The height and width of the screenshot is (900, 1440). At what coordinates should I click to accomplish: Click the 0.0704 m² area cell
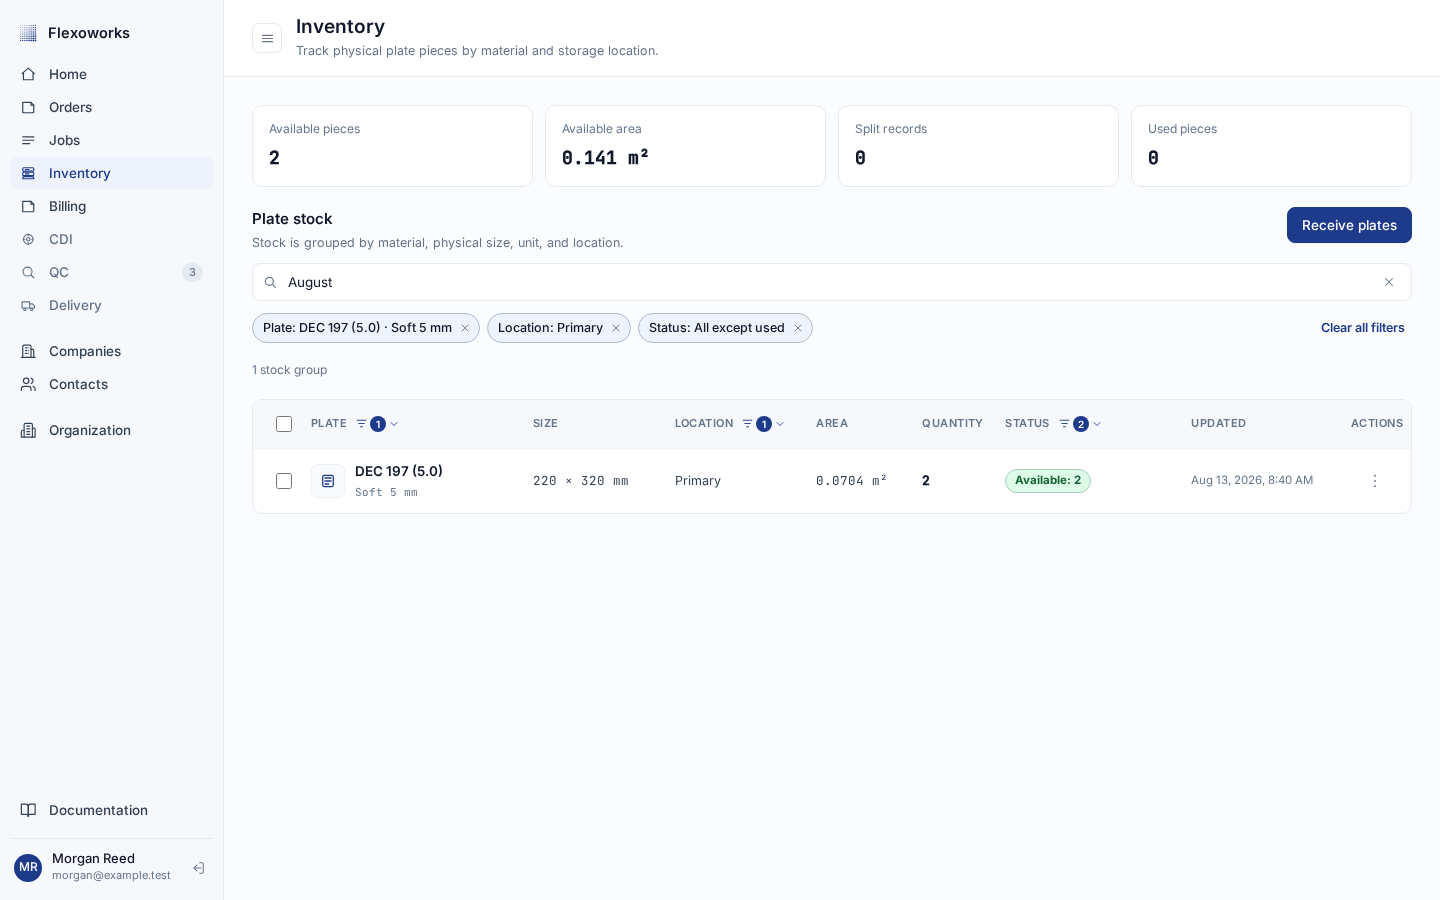pos(851,481)
